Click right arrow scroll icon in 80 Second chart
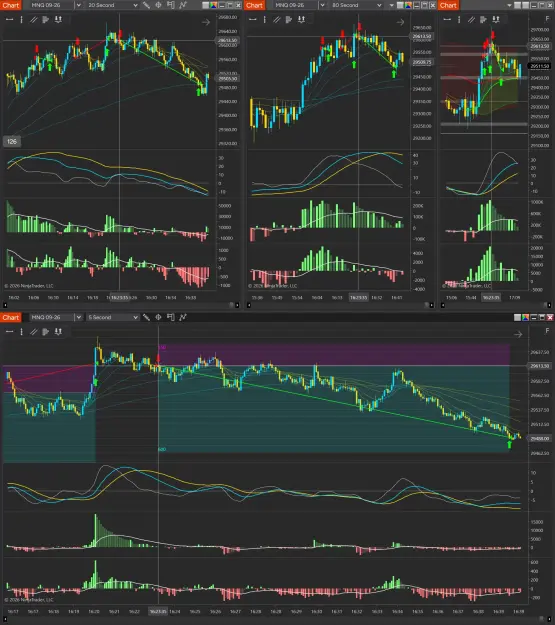555x625 pixels. pyautogui.click(x=400, y=22)
